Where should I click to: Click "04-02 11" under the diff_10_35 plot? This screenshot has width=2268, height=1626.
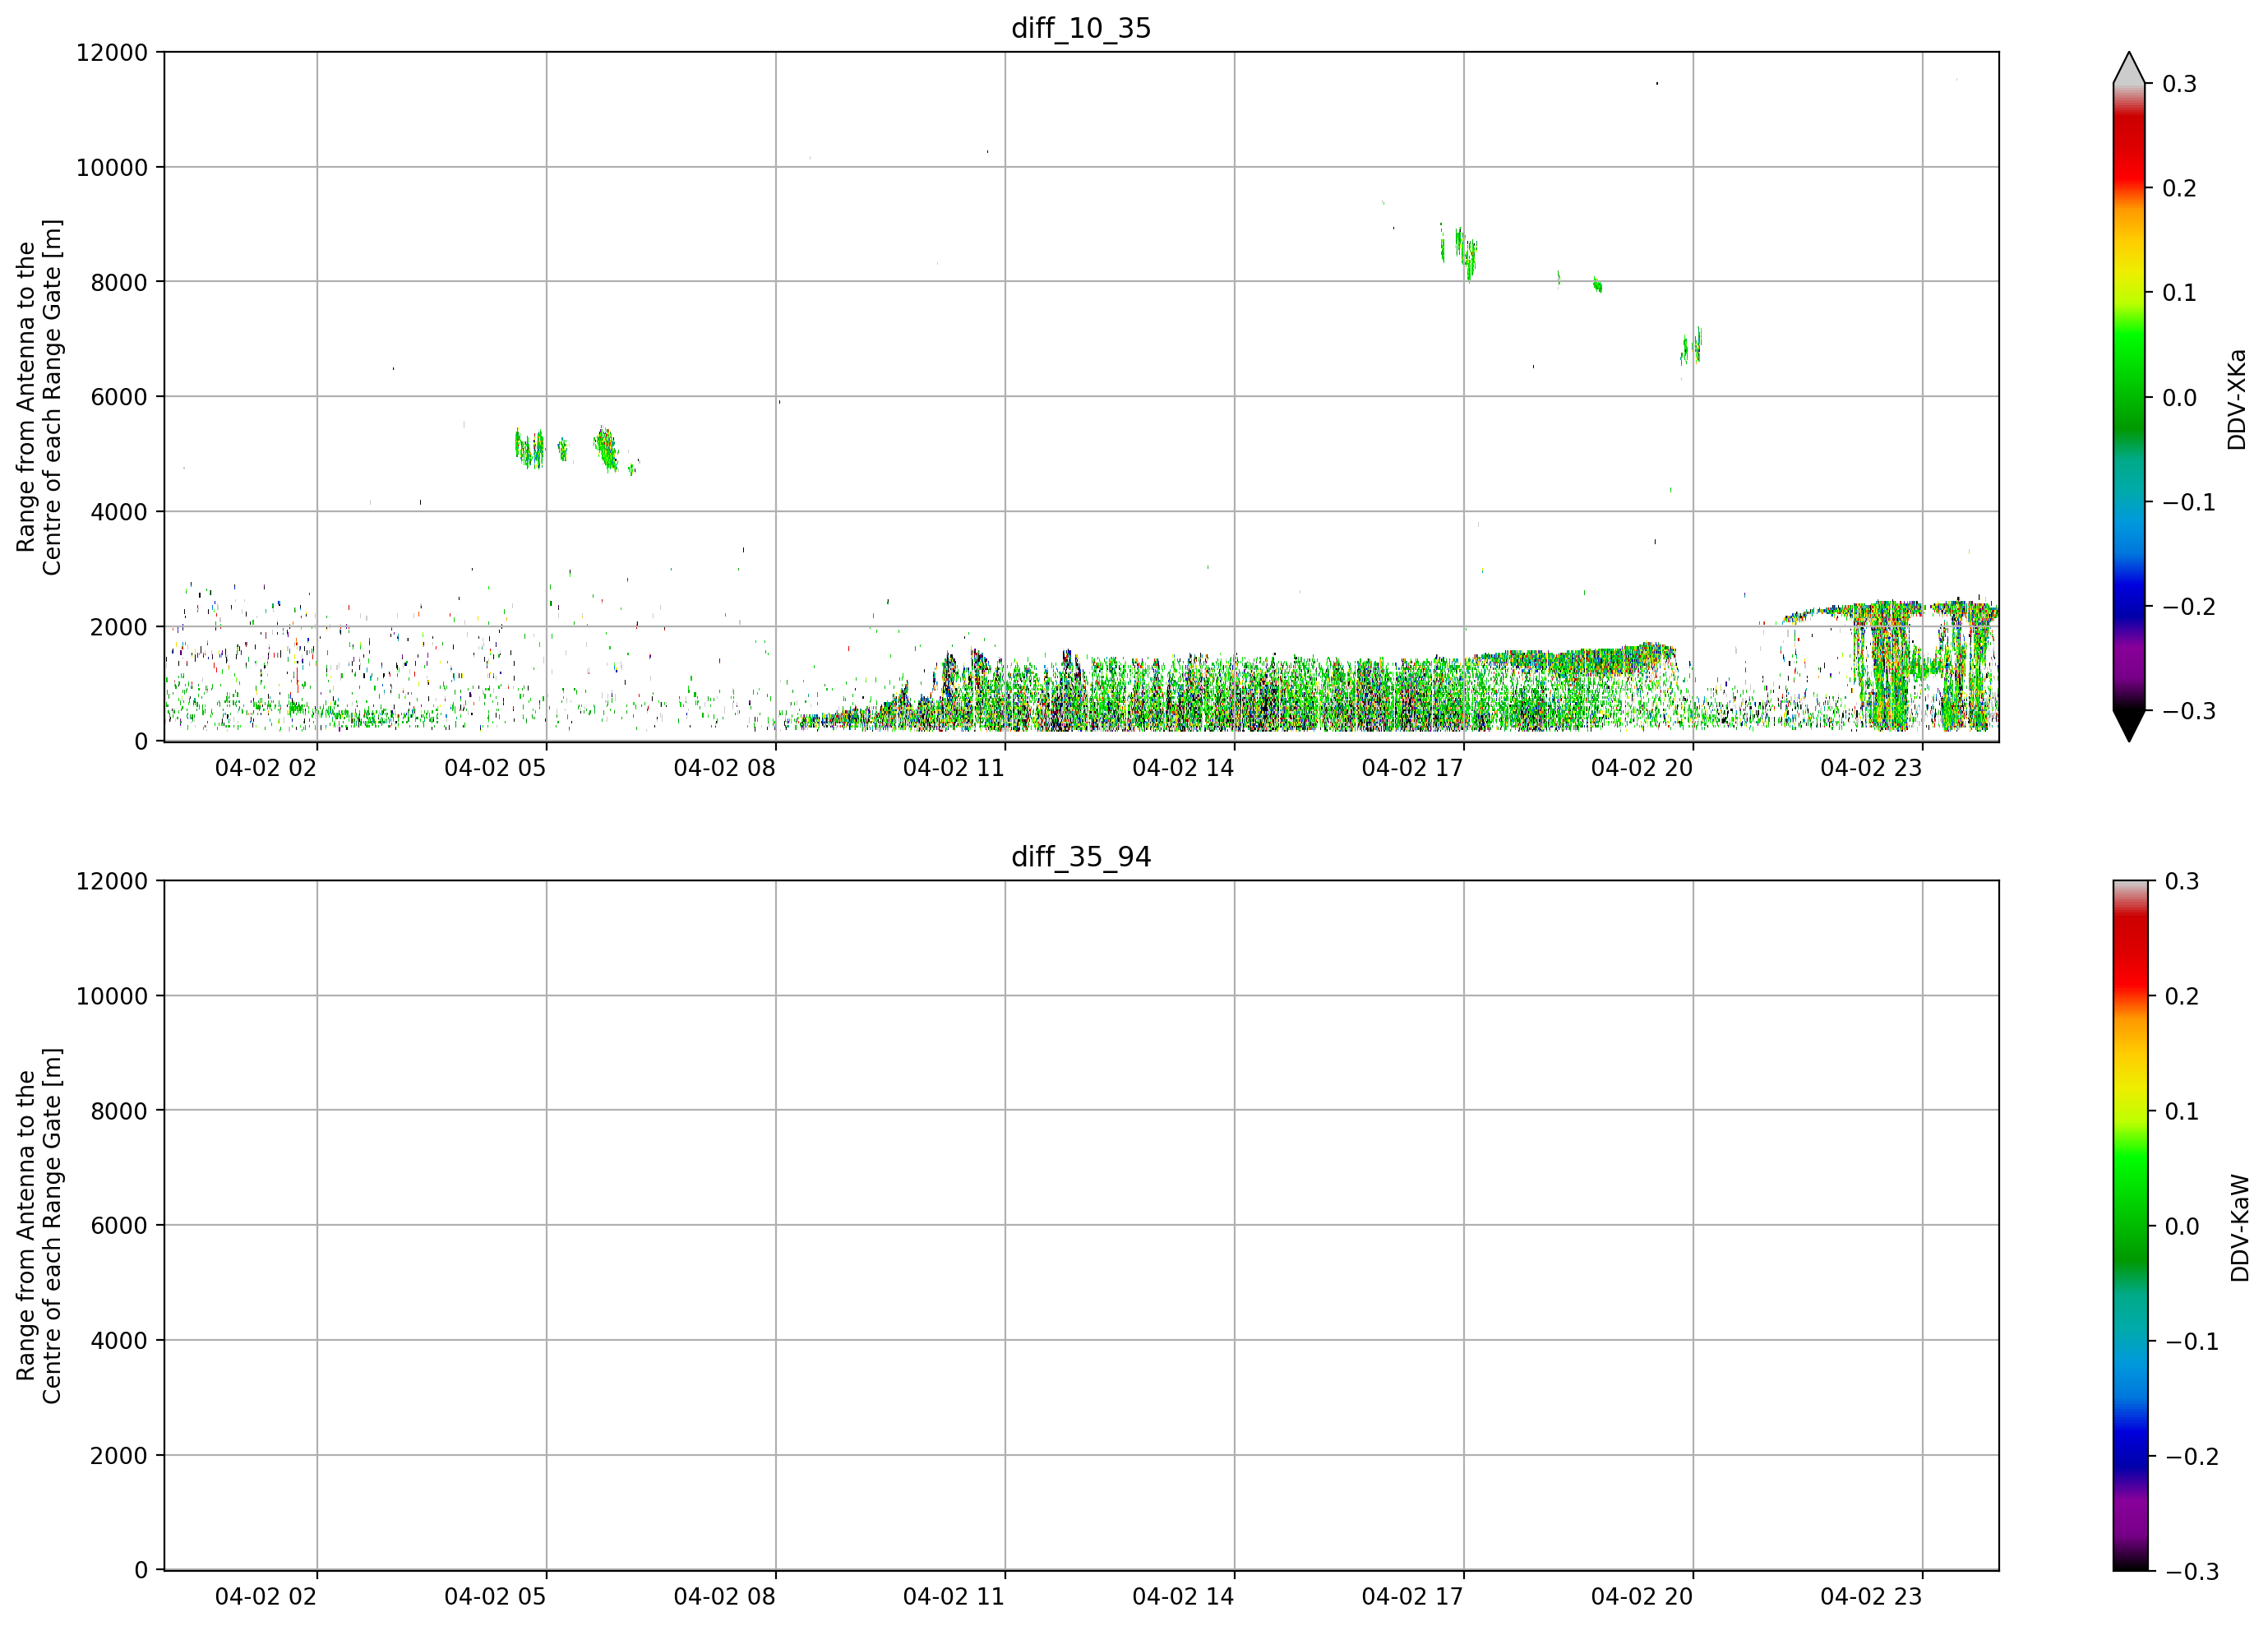tap(954, 768)
